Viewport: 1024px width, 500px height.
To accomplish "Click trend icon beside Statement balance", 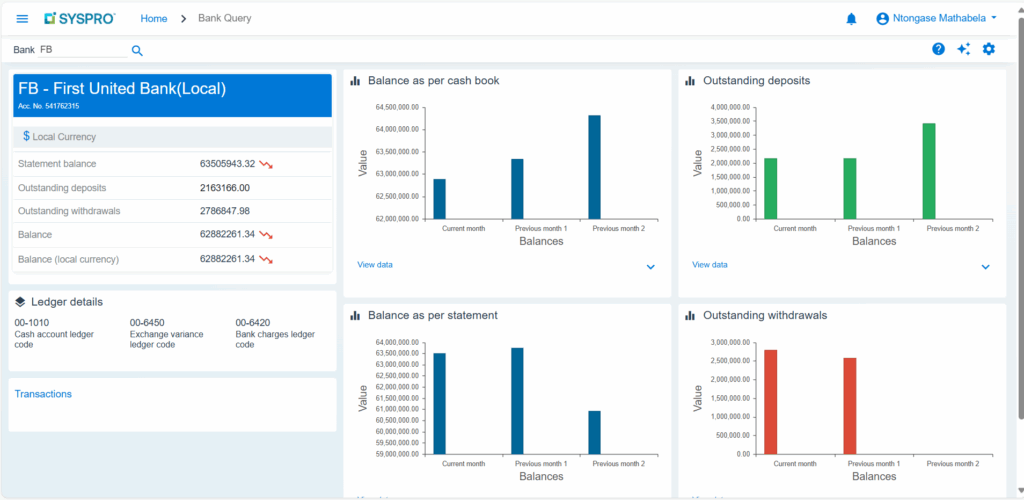I will (x=266, y=164).
